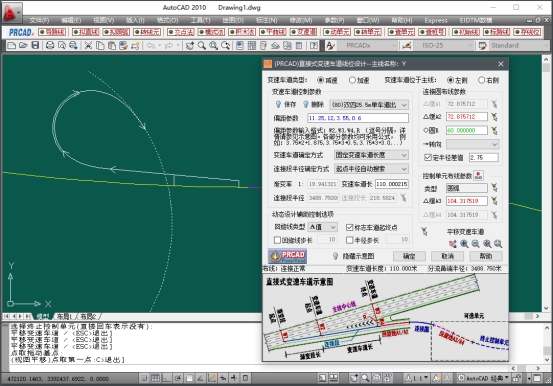Open the 变速车道确定方式 dropdown

pos(371,155)
